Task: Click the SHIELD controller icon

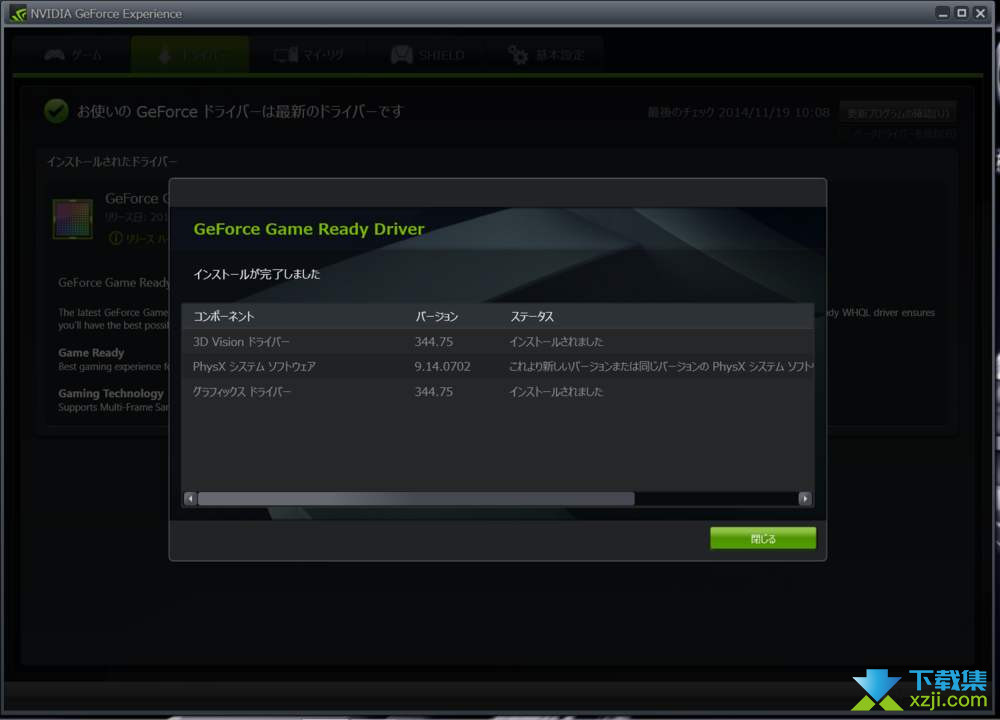Action: (x=402, y=55)
